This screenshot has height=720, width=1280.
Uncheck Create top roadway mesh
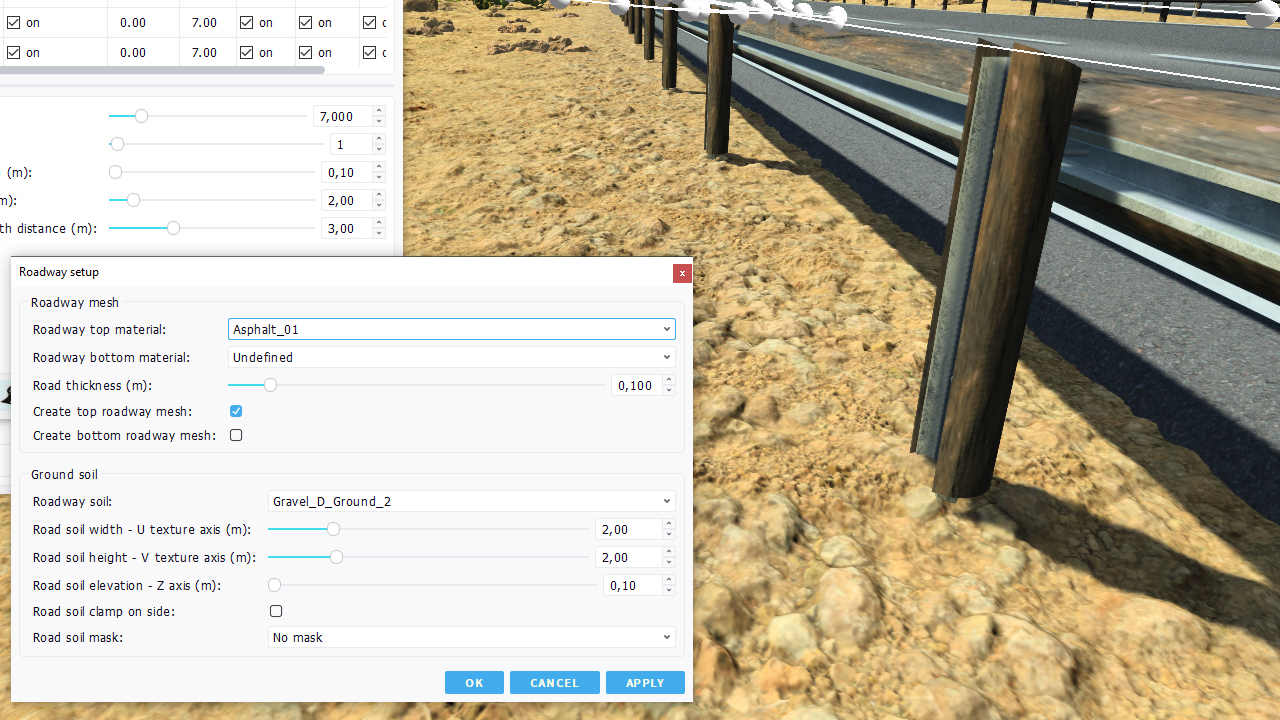(x=236, y=411)
